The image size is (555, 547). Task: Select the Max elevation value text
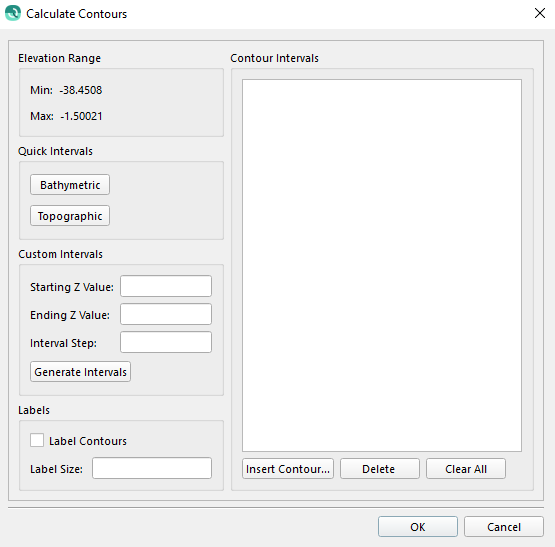point(81,116)
